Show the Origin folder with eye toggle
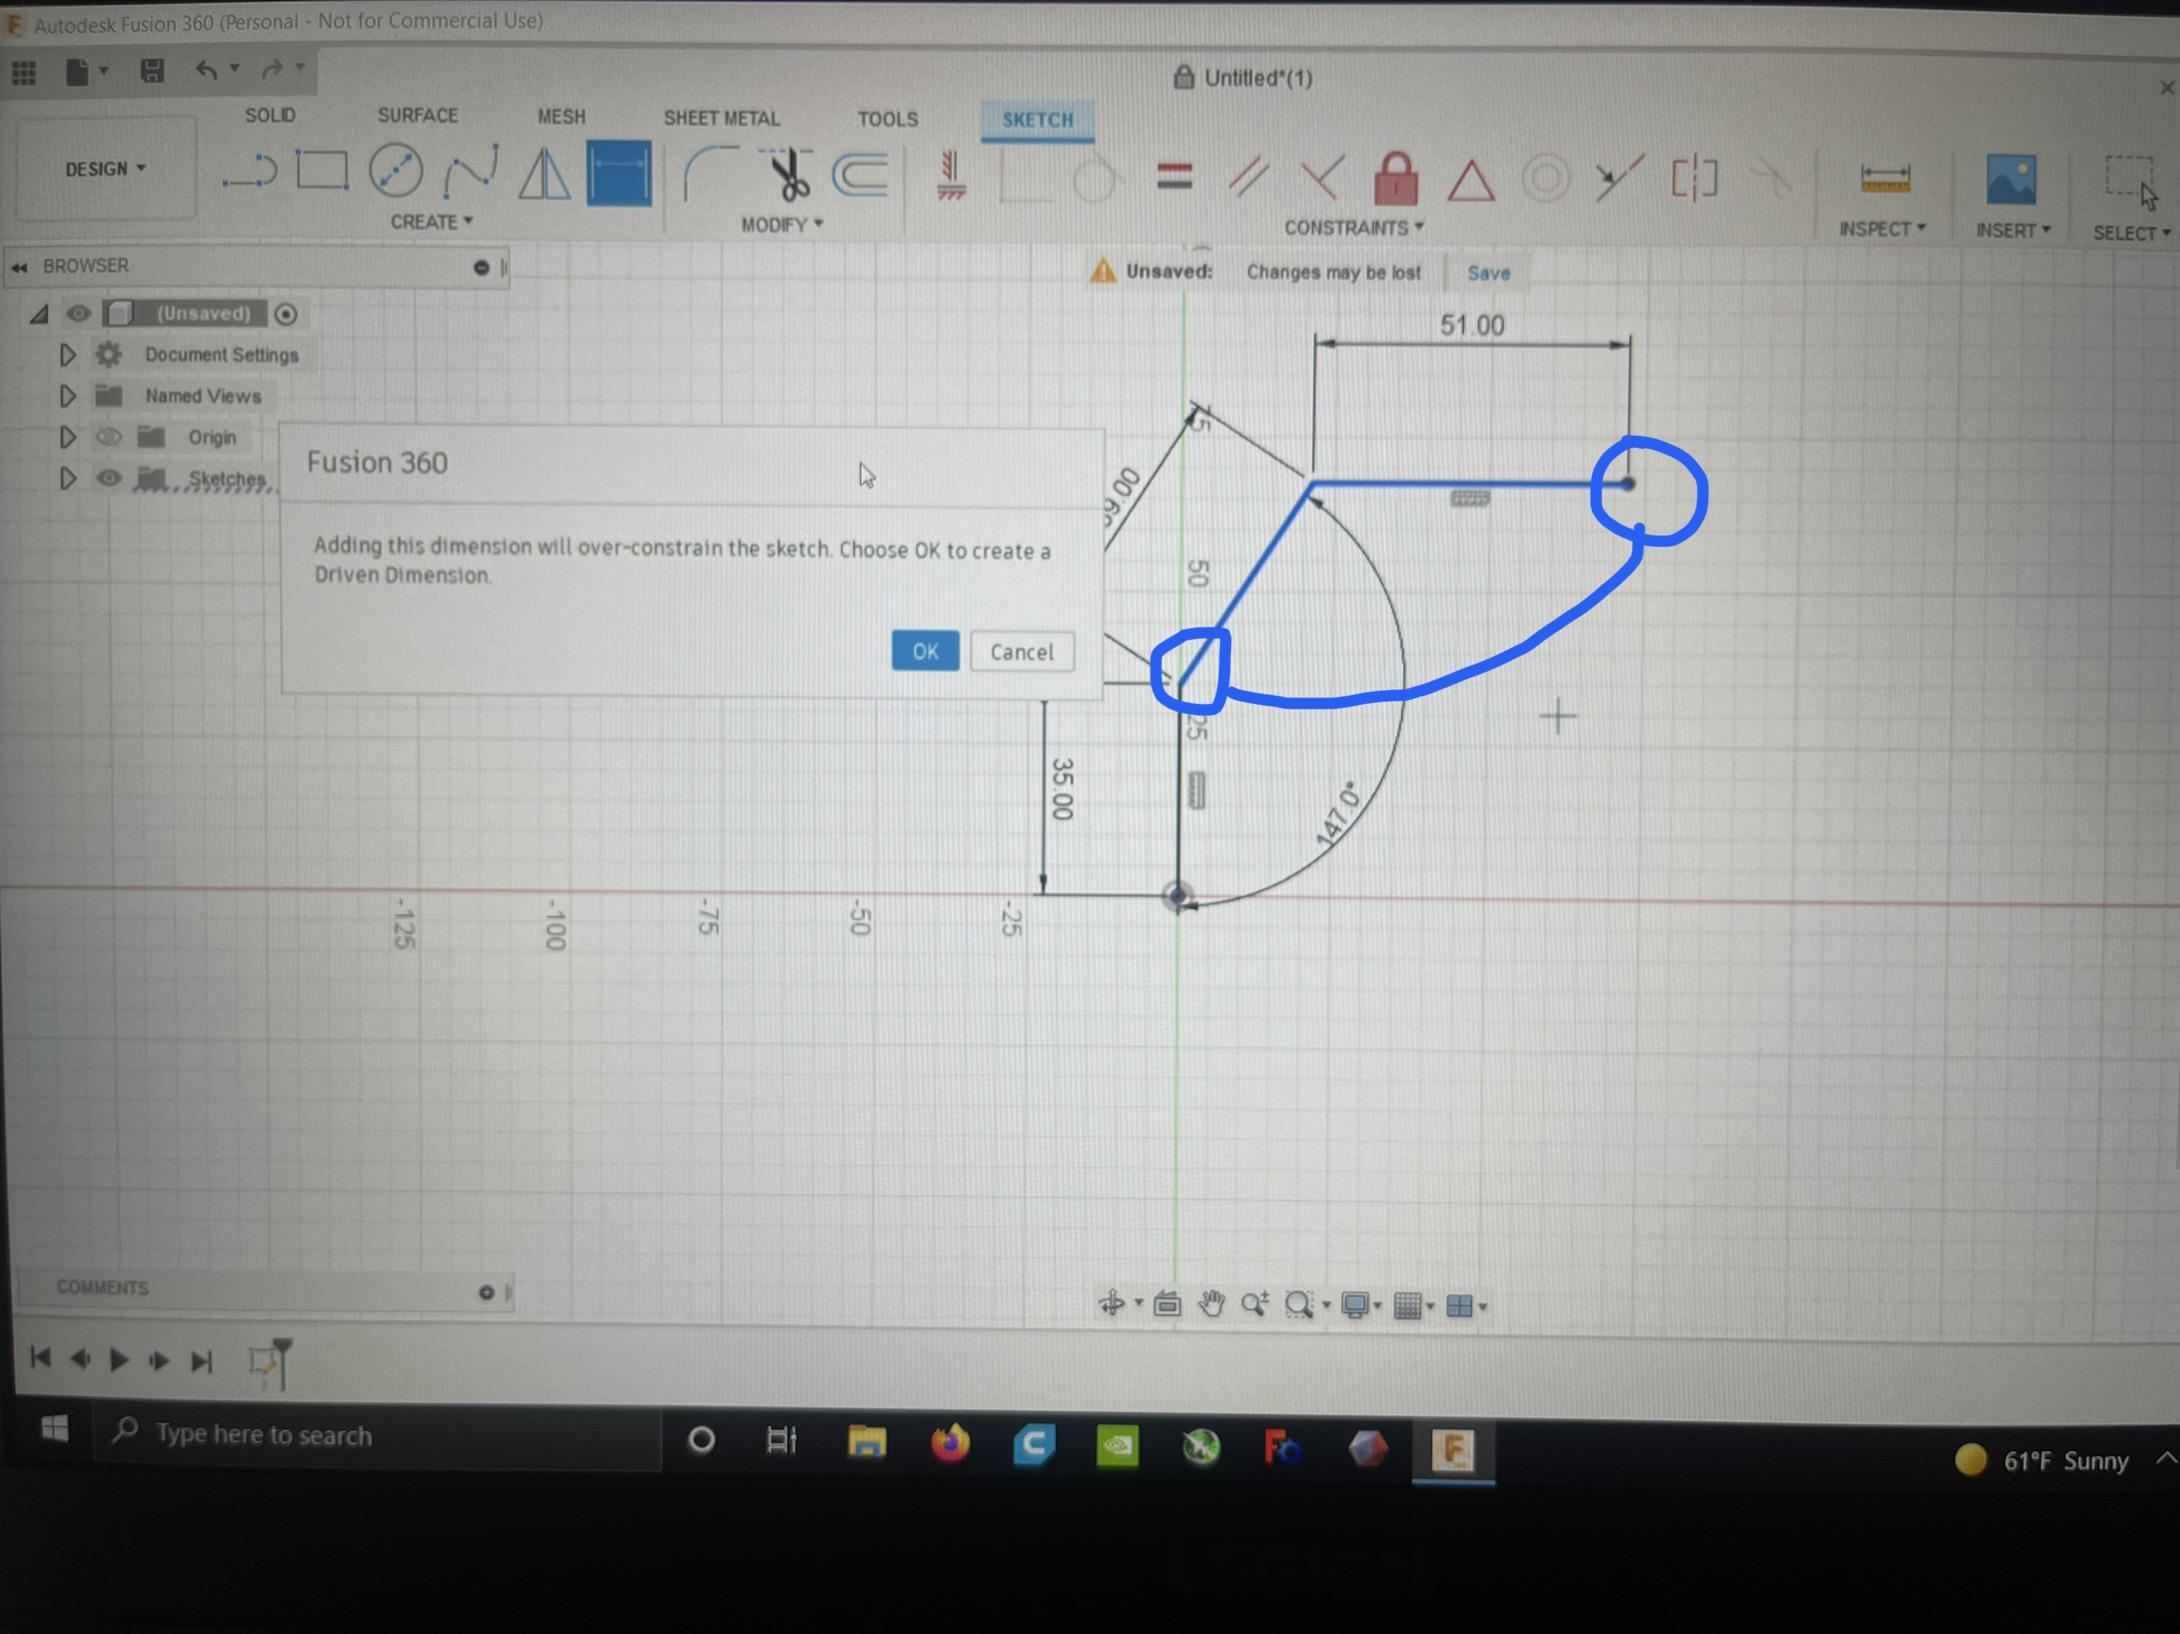The image size is (2180, 1634). (x=110, y=437)
